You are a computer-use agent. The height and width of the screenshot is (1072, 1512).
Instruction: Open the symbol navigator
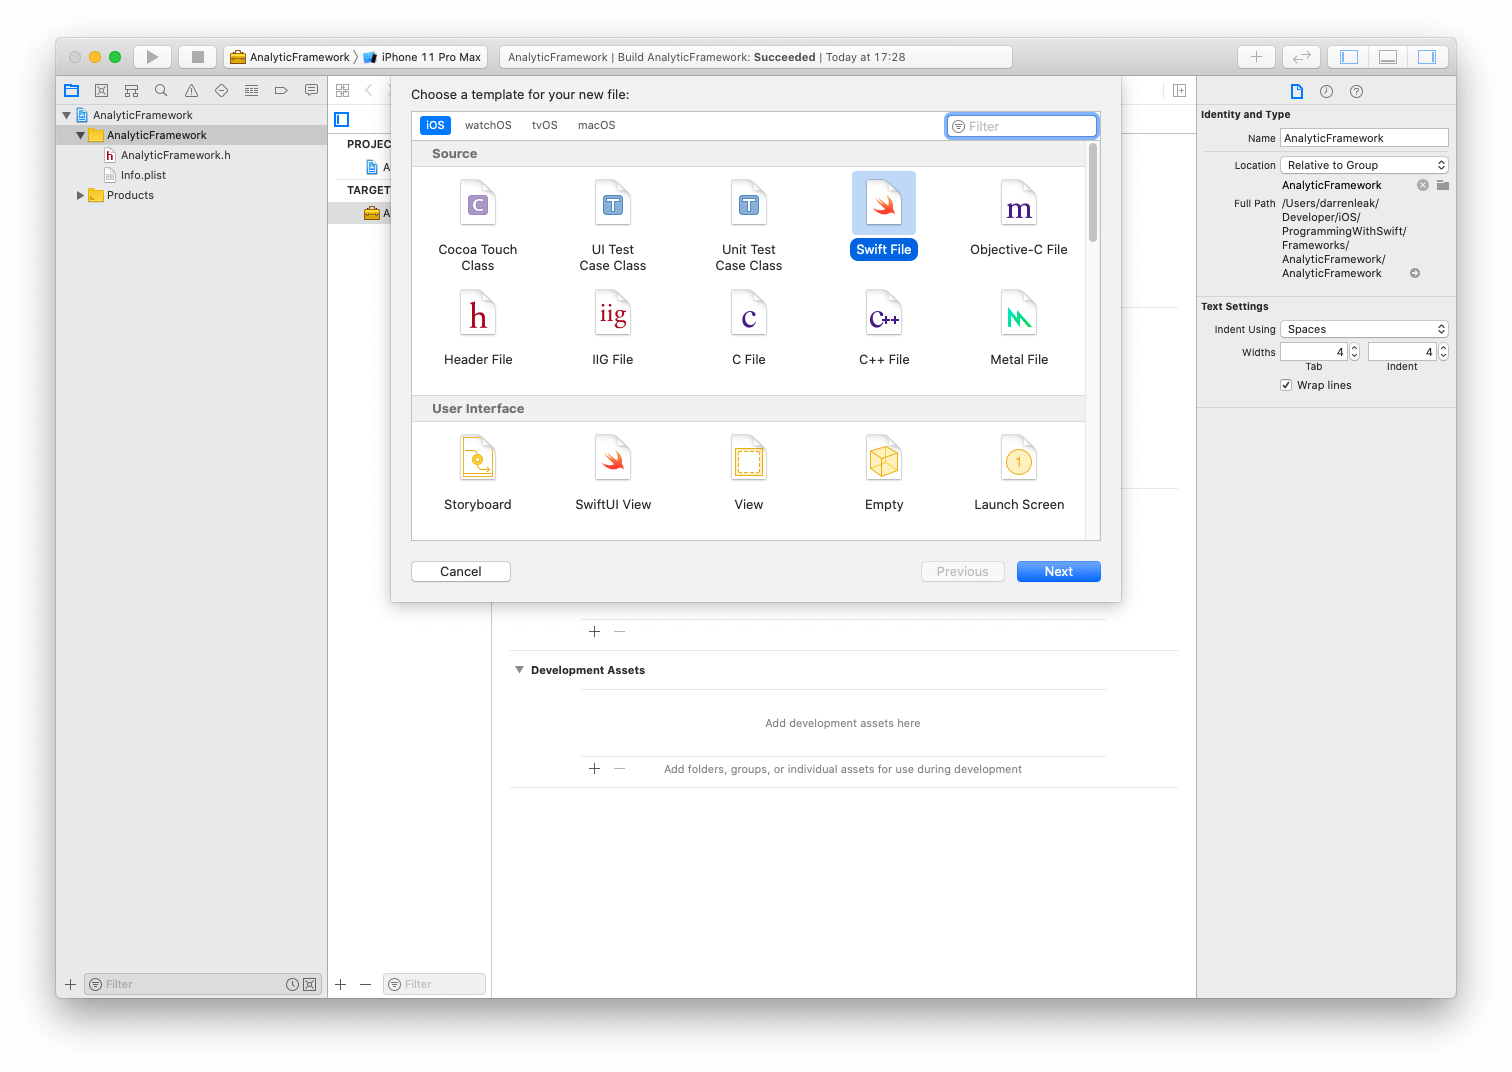tap(131, 90)
